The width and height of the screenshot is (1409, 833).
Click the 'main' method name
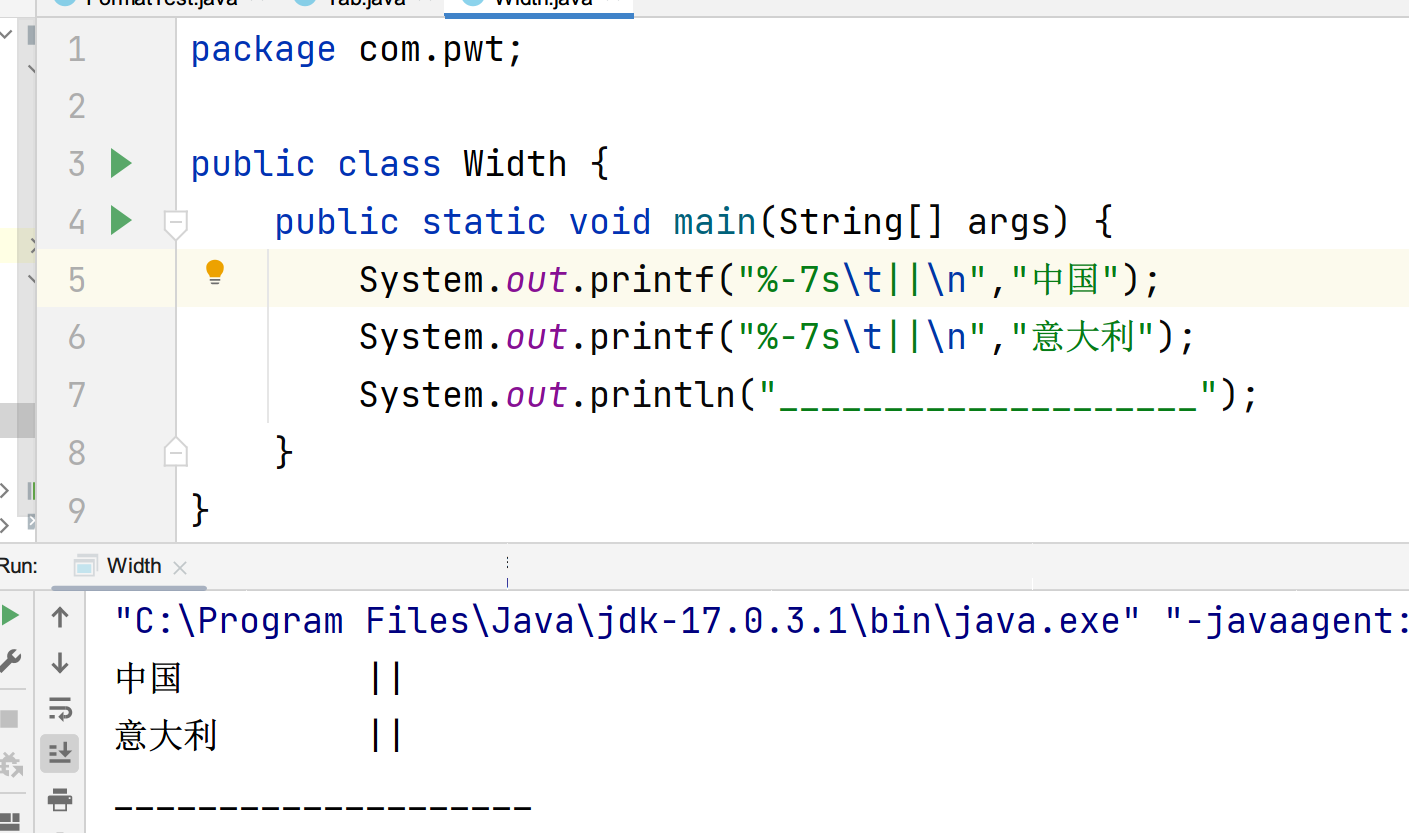click(715, 221)
